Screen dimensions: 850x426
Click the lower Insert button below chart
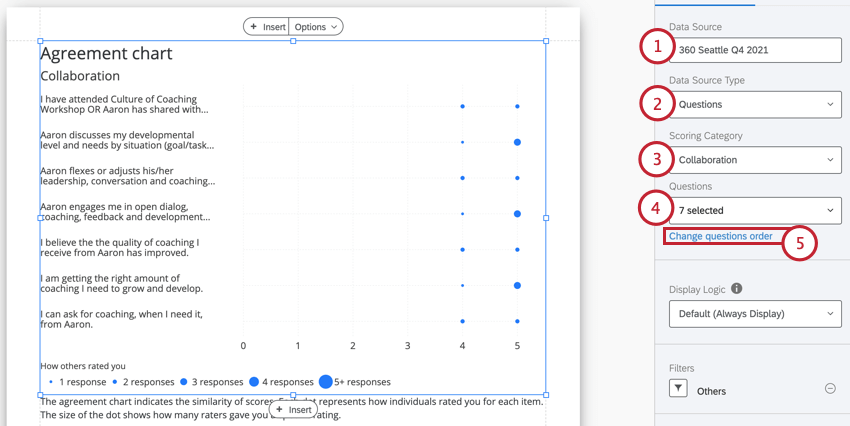pos(294,410)
